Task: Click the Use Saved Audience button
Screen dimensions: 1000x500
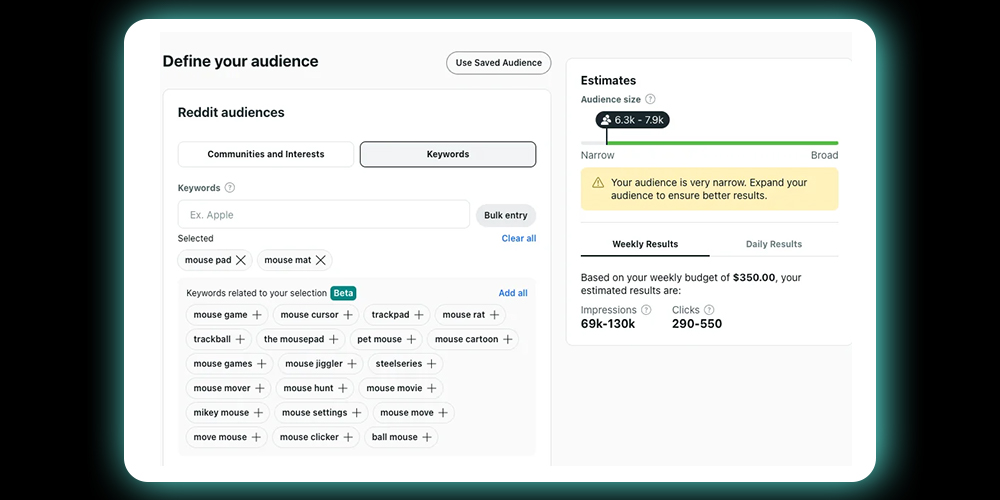Action: click(x=498, y=63)
